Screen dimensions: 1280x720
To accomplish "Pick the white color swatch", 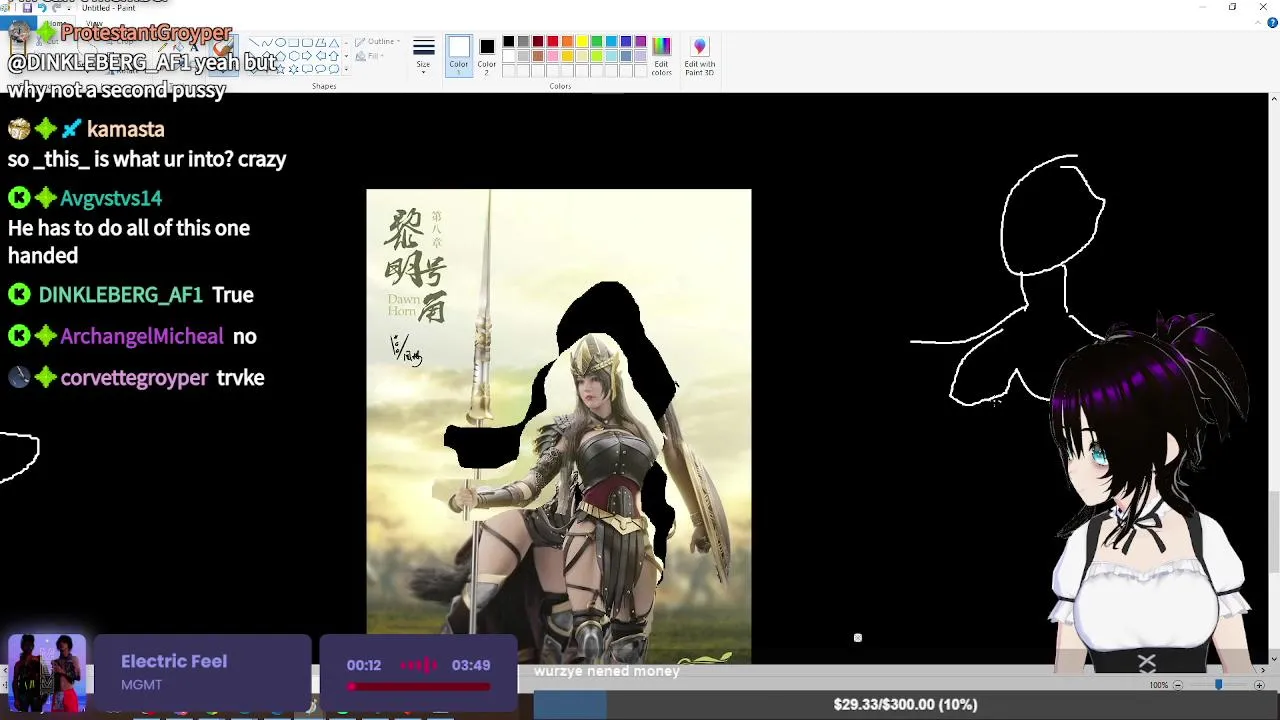I will click(509, 56).
